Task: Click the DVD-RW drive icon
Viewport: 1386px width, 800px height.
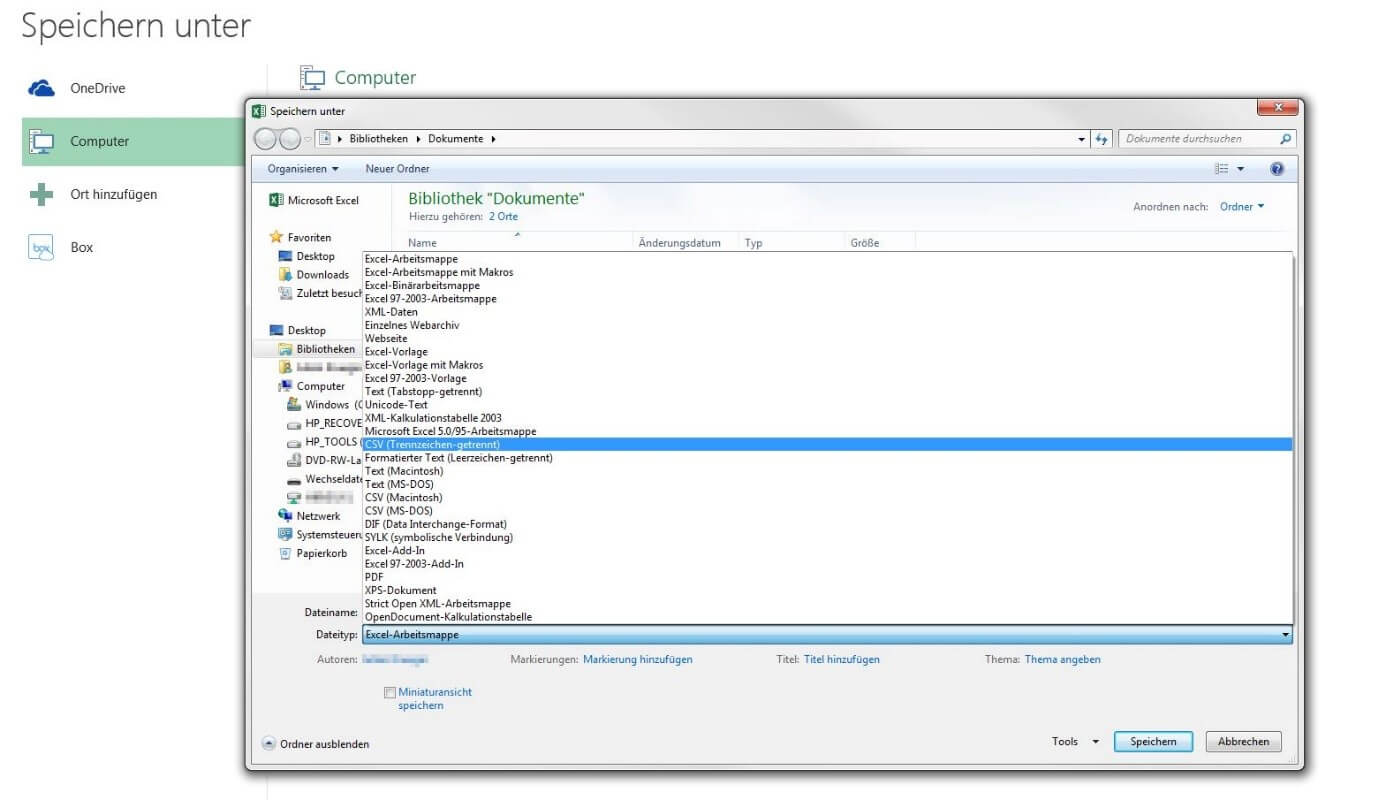Action: click(294, 460)
